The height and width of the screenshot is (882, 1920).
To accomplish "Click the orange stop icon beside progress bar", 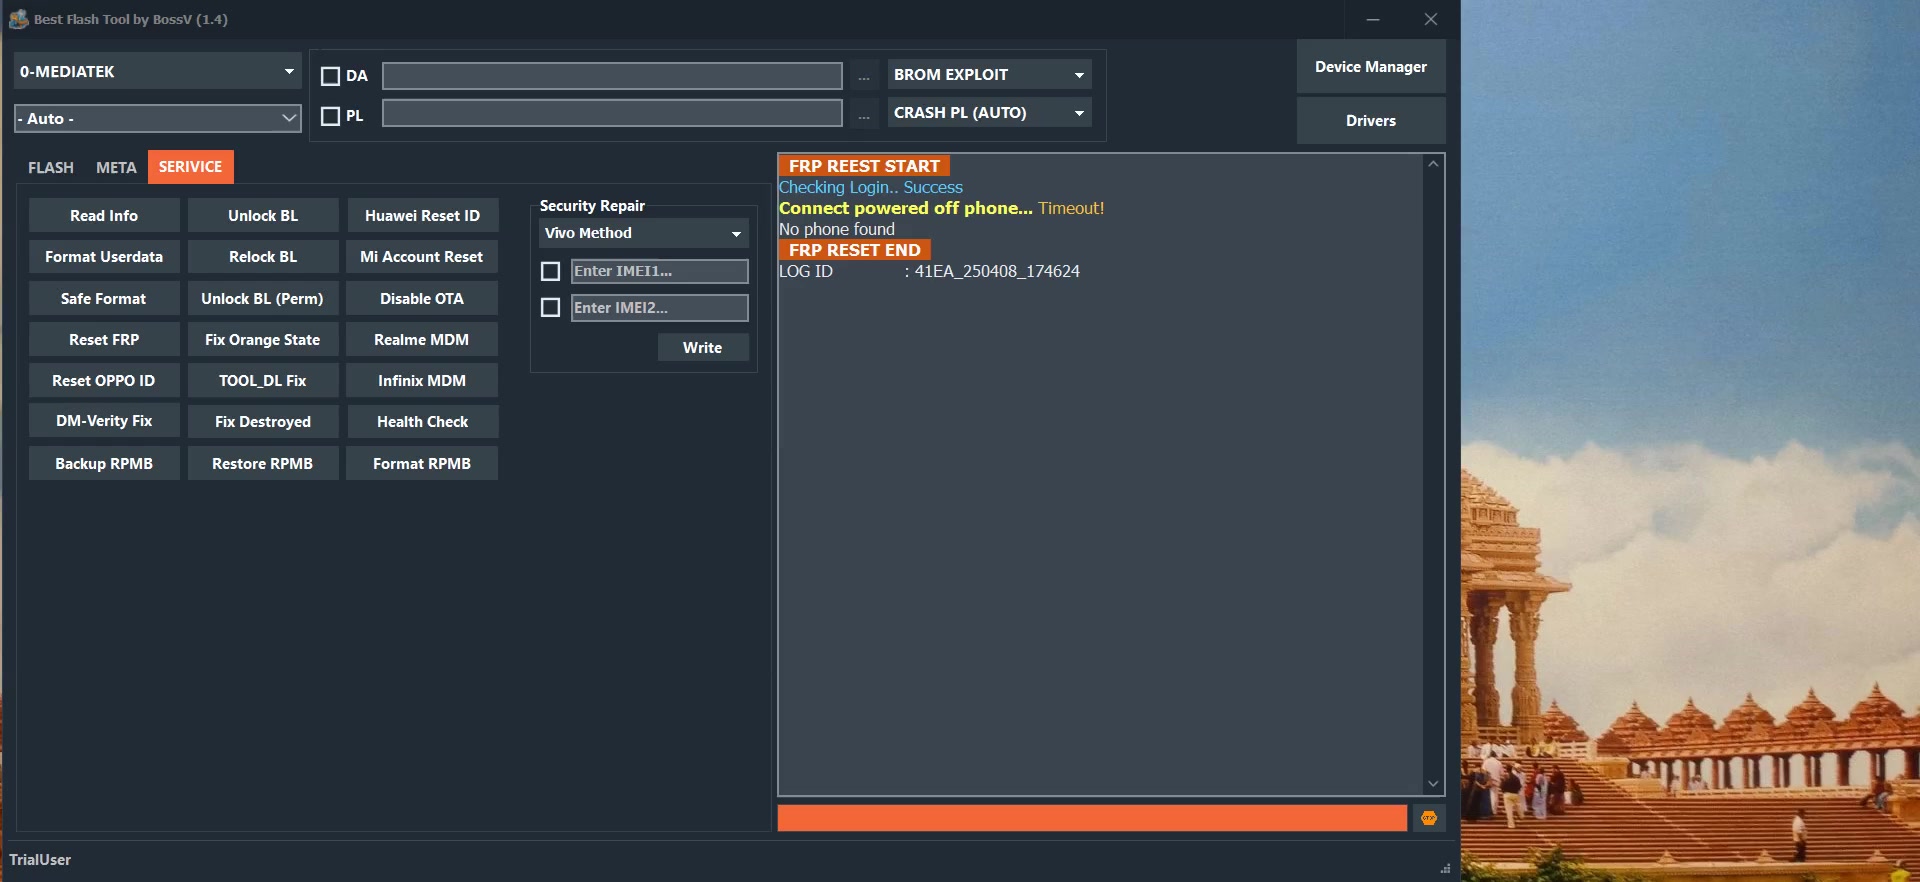I will pos(1429,818).
